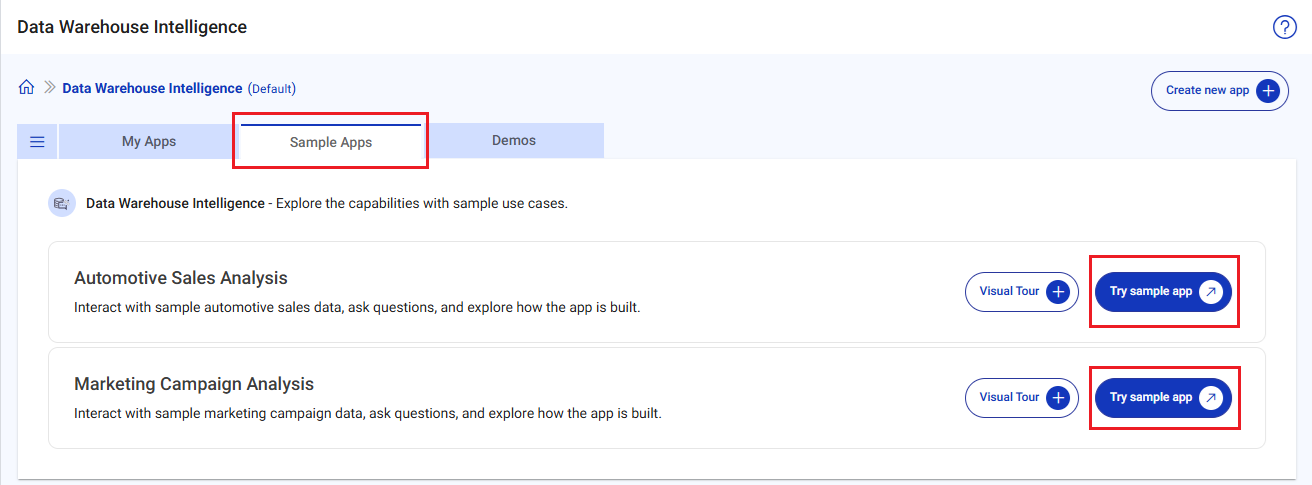The height and width of the screenshot is (485, 1312).
Task: Click the Marketing Campaign Analysis card title
Action: [x=194, y=384]
